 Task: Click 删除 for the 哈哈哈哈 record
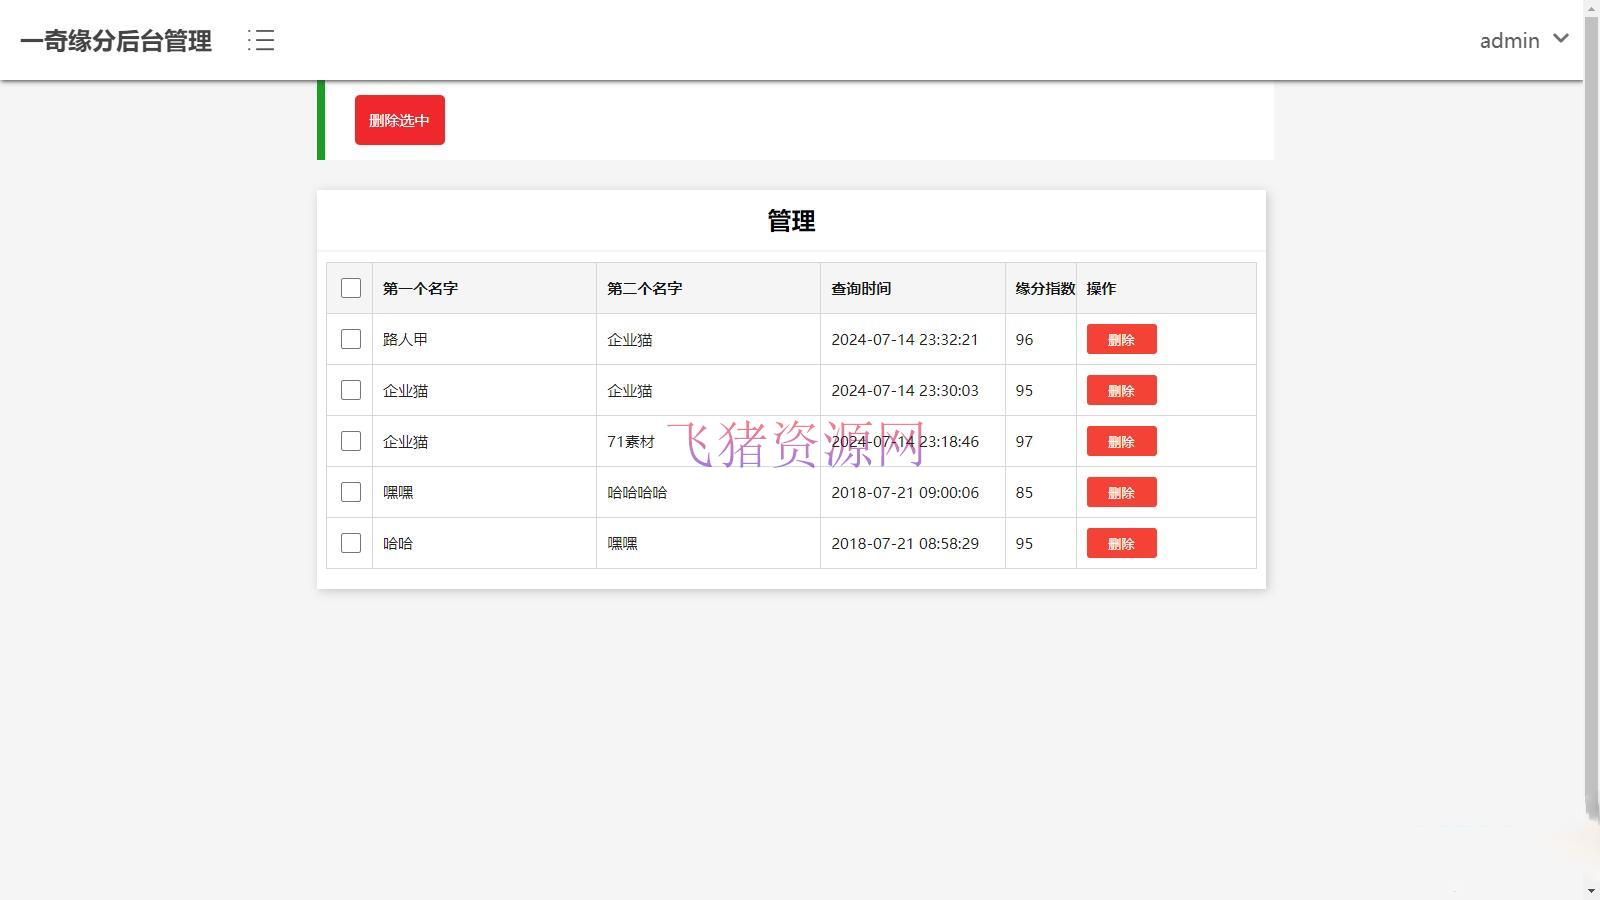1120,492
